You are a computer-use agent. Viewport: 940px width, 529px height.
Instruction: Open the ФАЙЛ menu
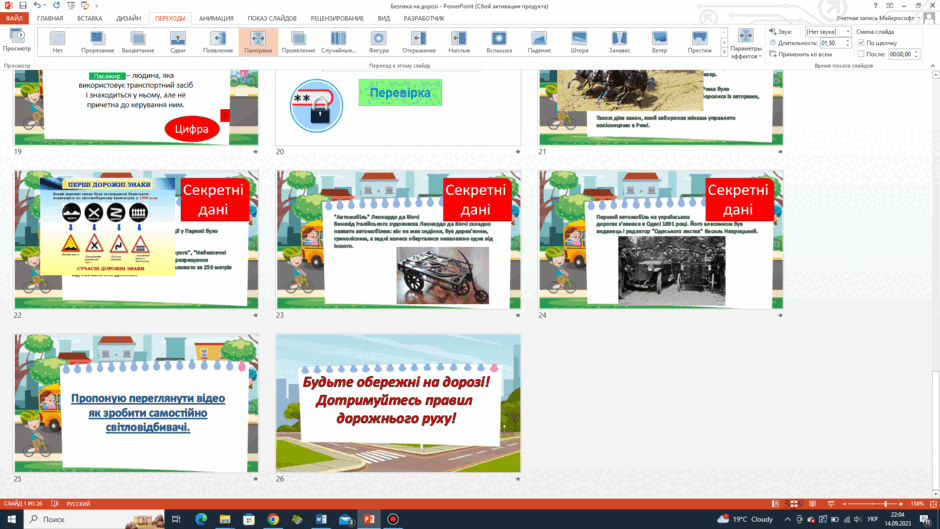(x=14, y=19)
